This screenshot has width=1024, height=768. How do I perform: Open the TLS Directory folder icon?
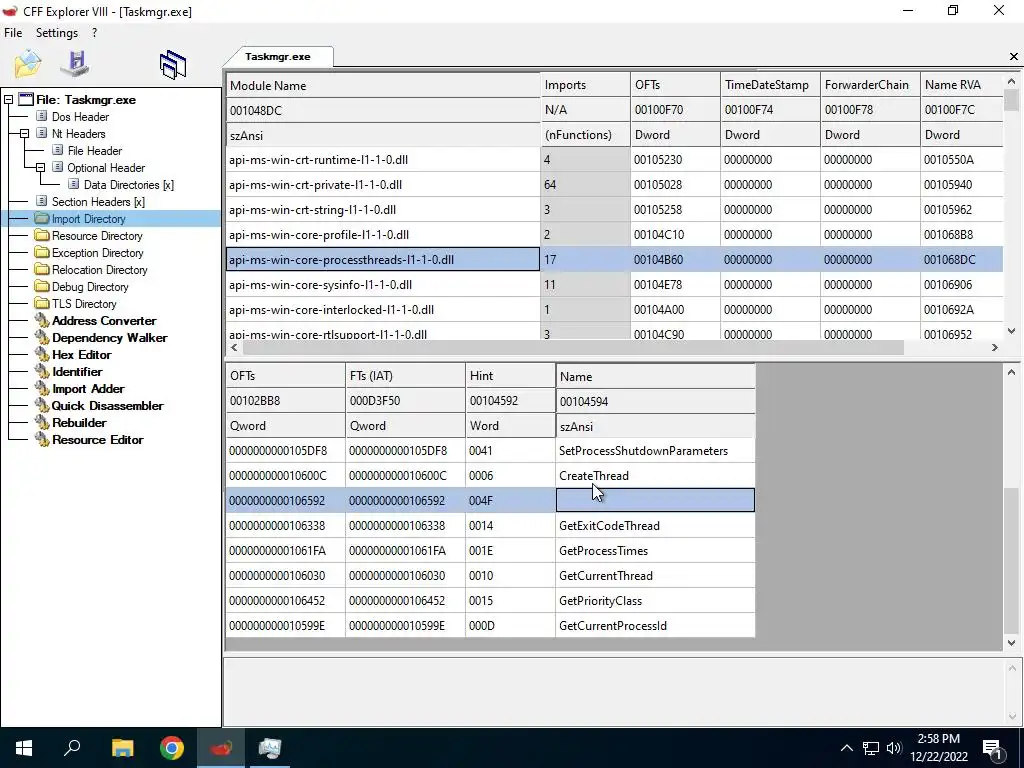42,303
